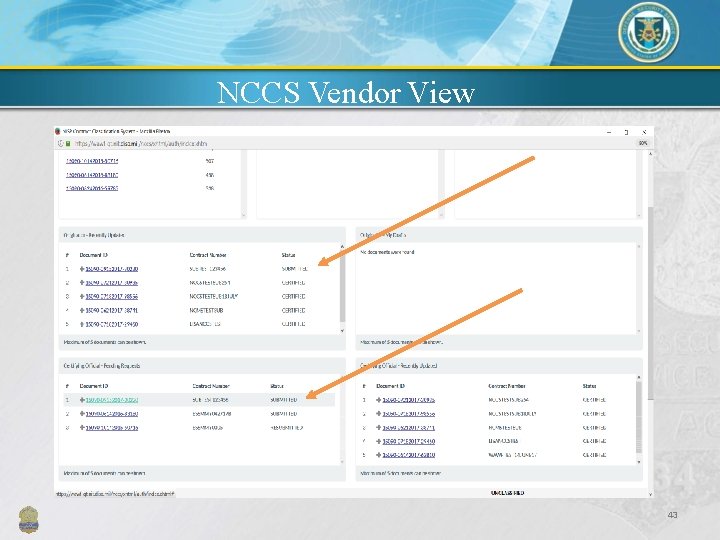720x540 pixels.
Task: Click the UNCLASSIFIED banner at page bottom
Action: [x=507, y=493]
